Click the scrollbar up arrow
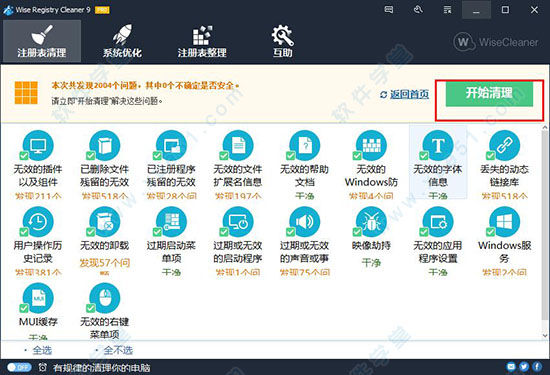Image resolution: width=550 pixels, height=375 pixels. click(545, 127)
